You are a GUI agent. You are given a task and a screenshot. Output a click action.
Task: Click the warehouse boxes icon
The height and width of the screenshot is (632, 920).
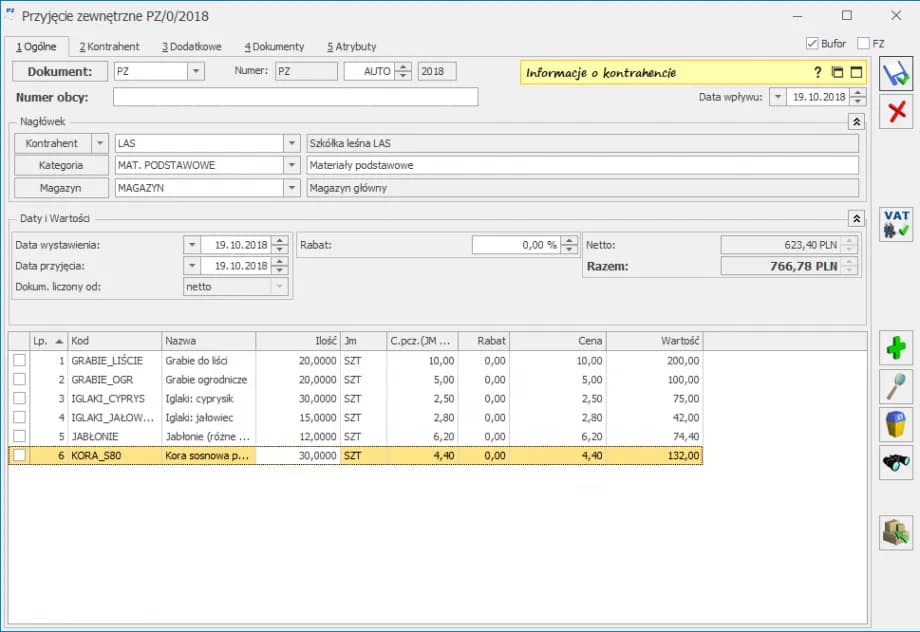[x=895, y=532]
